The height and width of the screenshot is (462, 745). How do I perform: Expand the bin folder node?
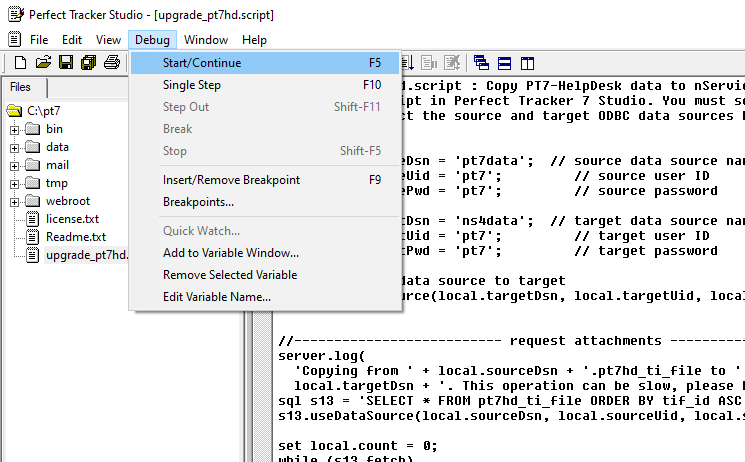point(15,130)
